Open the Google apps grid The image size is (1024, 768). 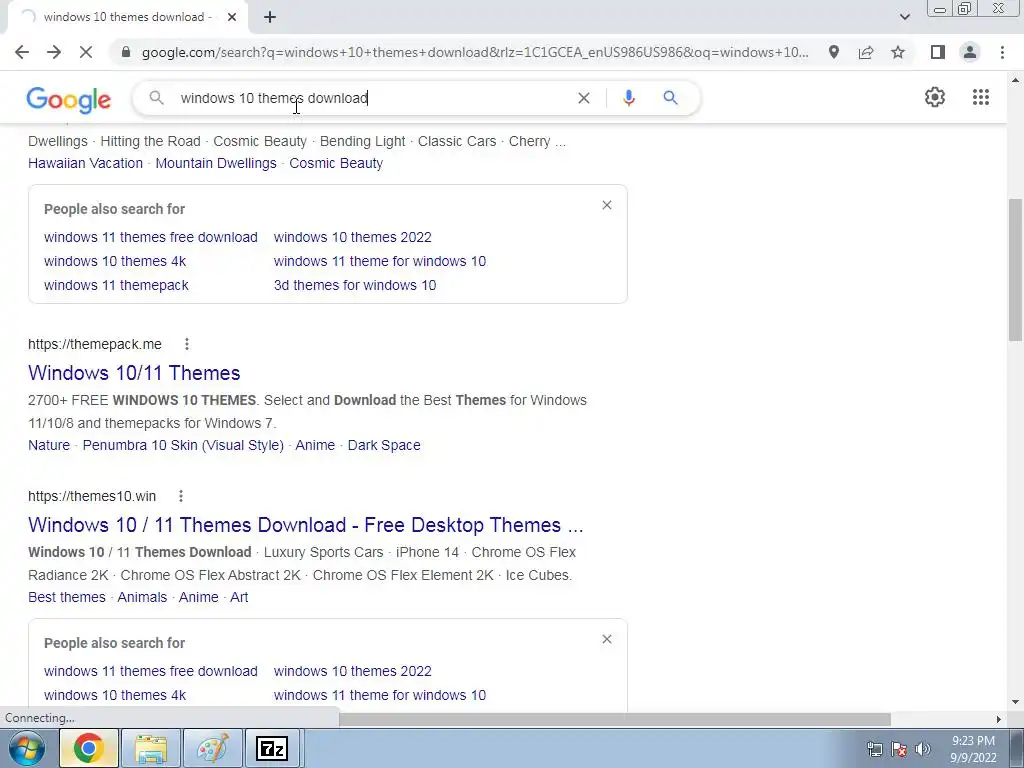point(981,97)
